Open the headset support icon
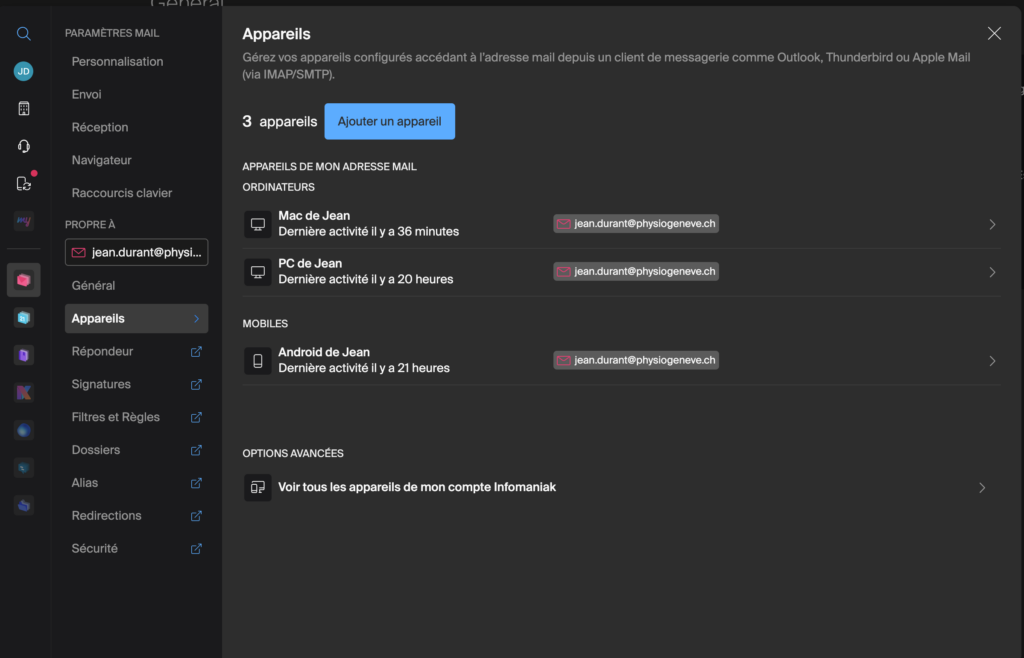 [24, 146]
